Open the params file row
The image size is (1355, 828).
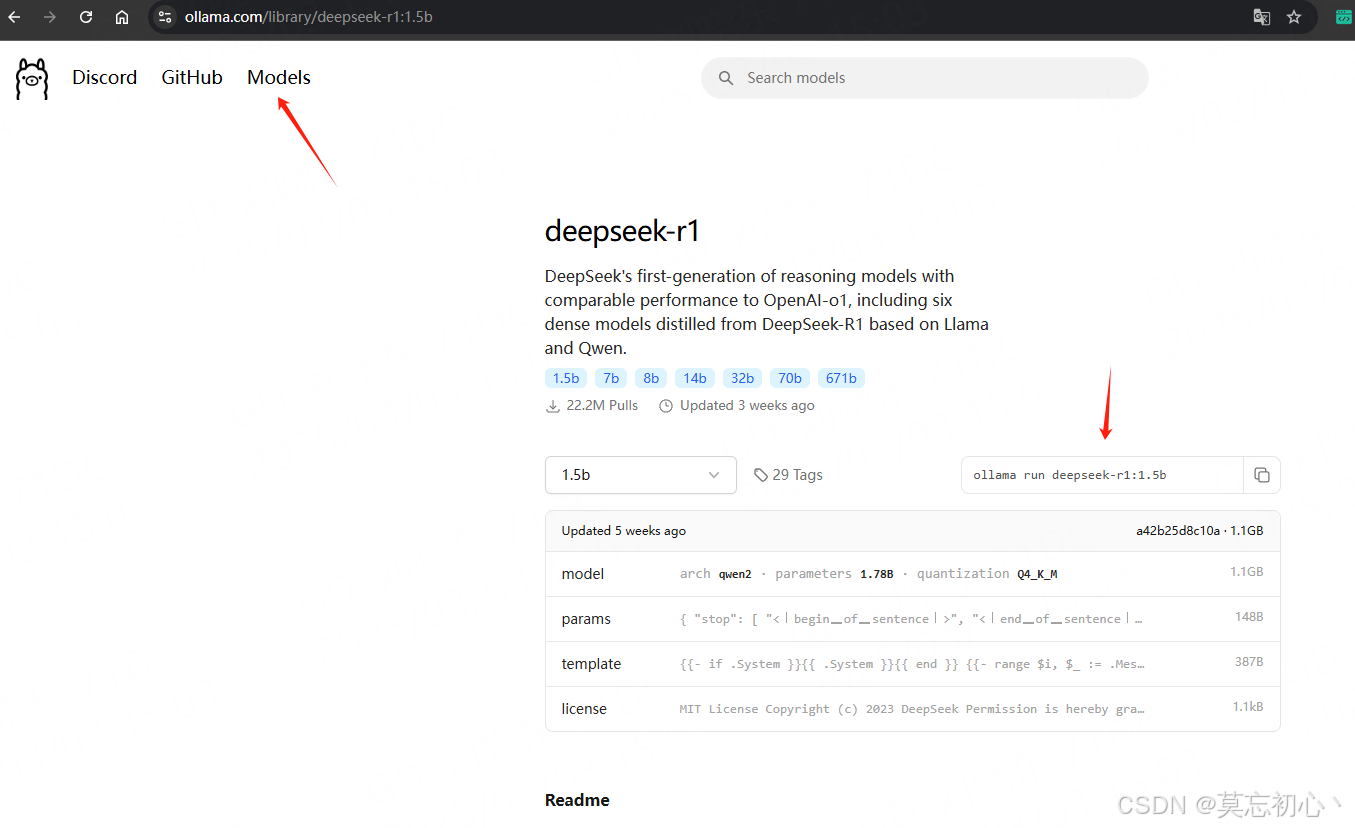912,619
